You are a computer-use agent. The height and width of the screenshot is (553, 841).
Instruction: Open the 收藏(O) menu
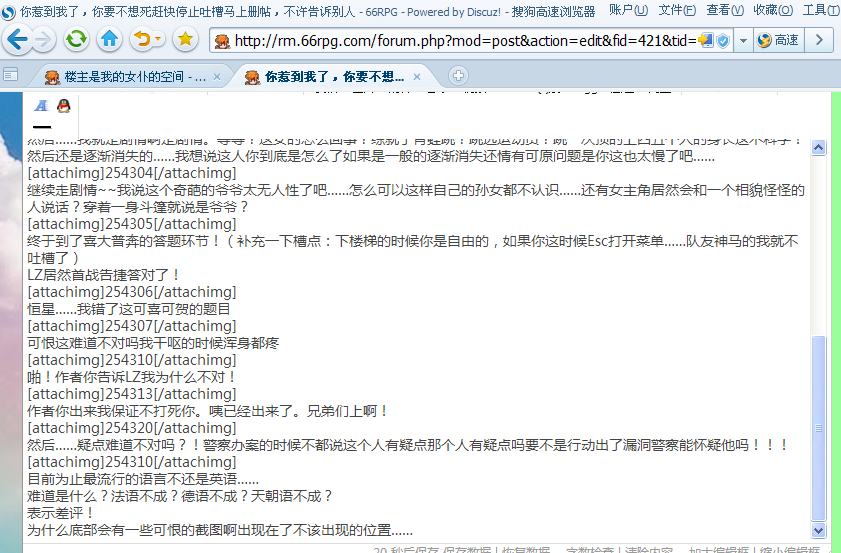click(x=773, y=10)
